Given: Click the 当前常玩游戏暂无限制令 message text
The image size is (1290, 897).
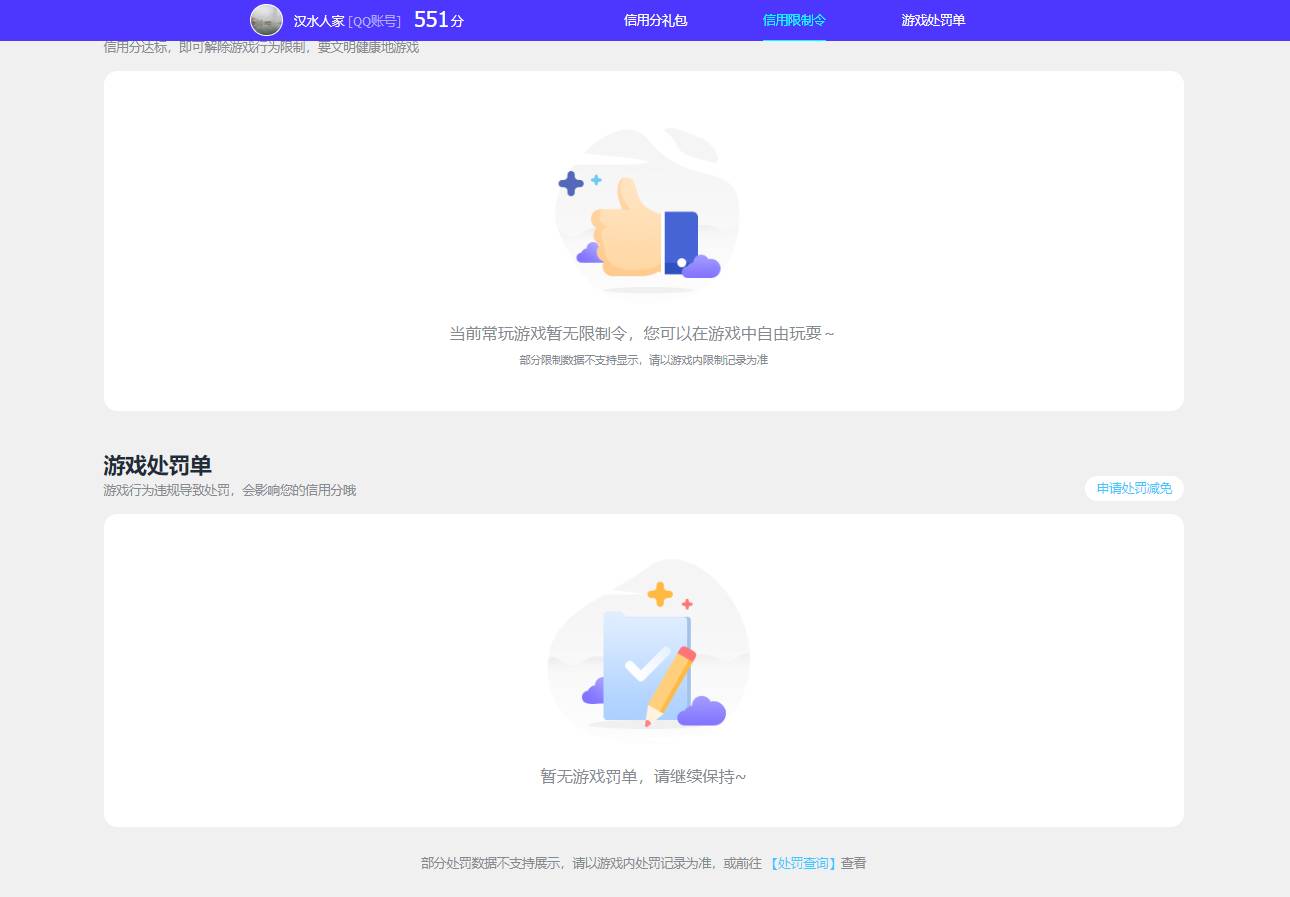Looking at the screenshot, I should tap(644, 332).
